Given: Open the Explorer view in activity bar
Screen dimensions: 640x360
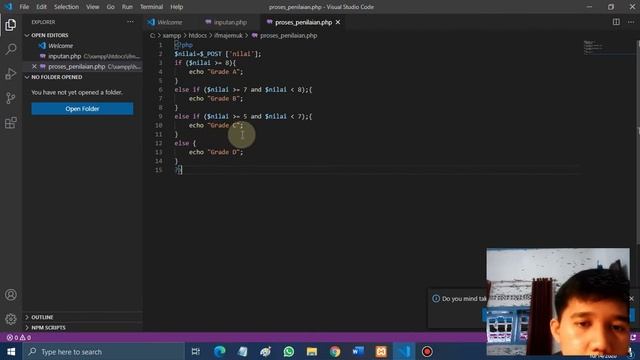Looking at the screenshot, I should [11, 25].
